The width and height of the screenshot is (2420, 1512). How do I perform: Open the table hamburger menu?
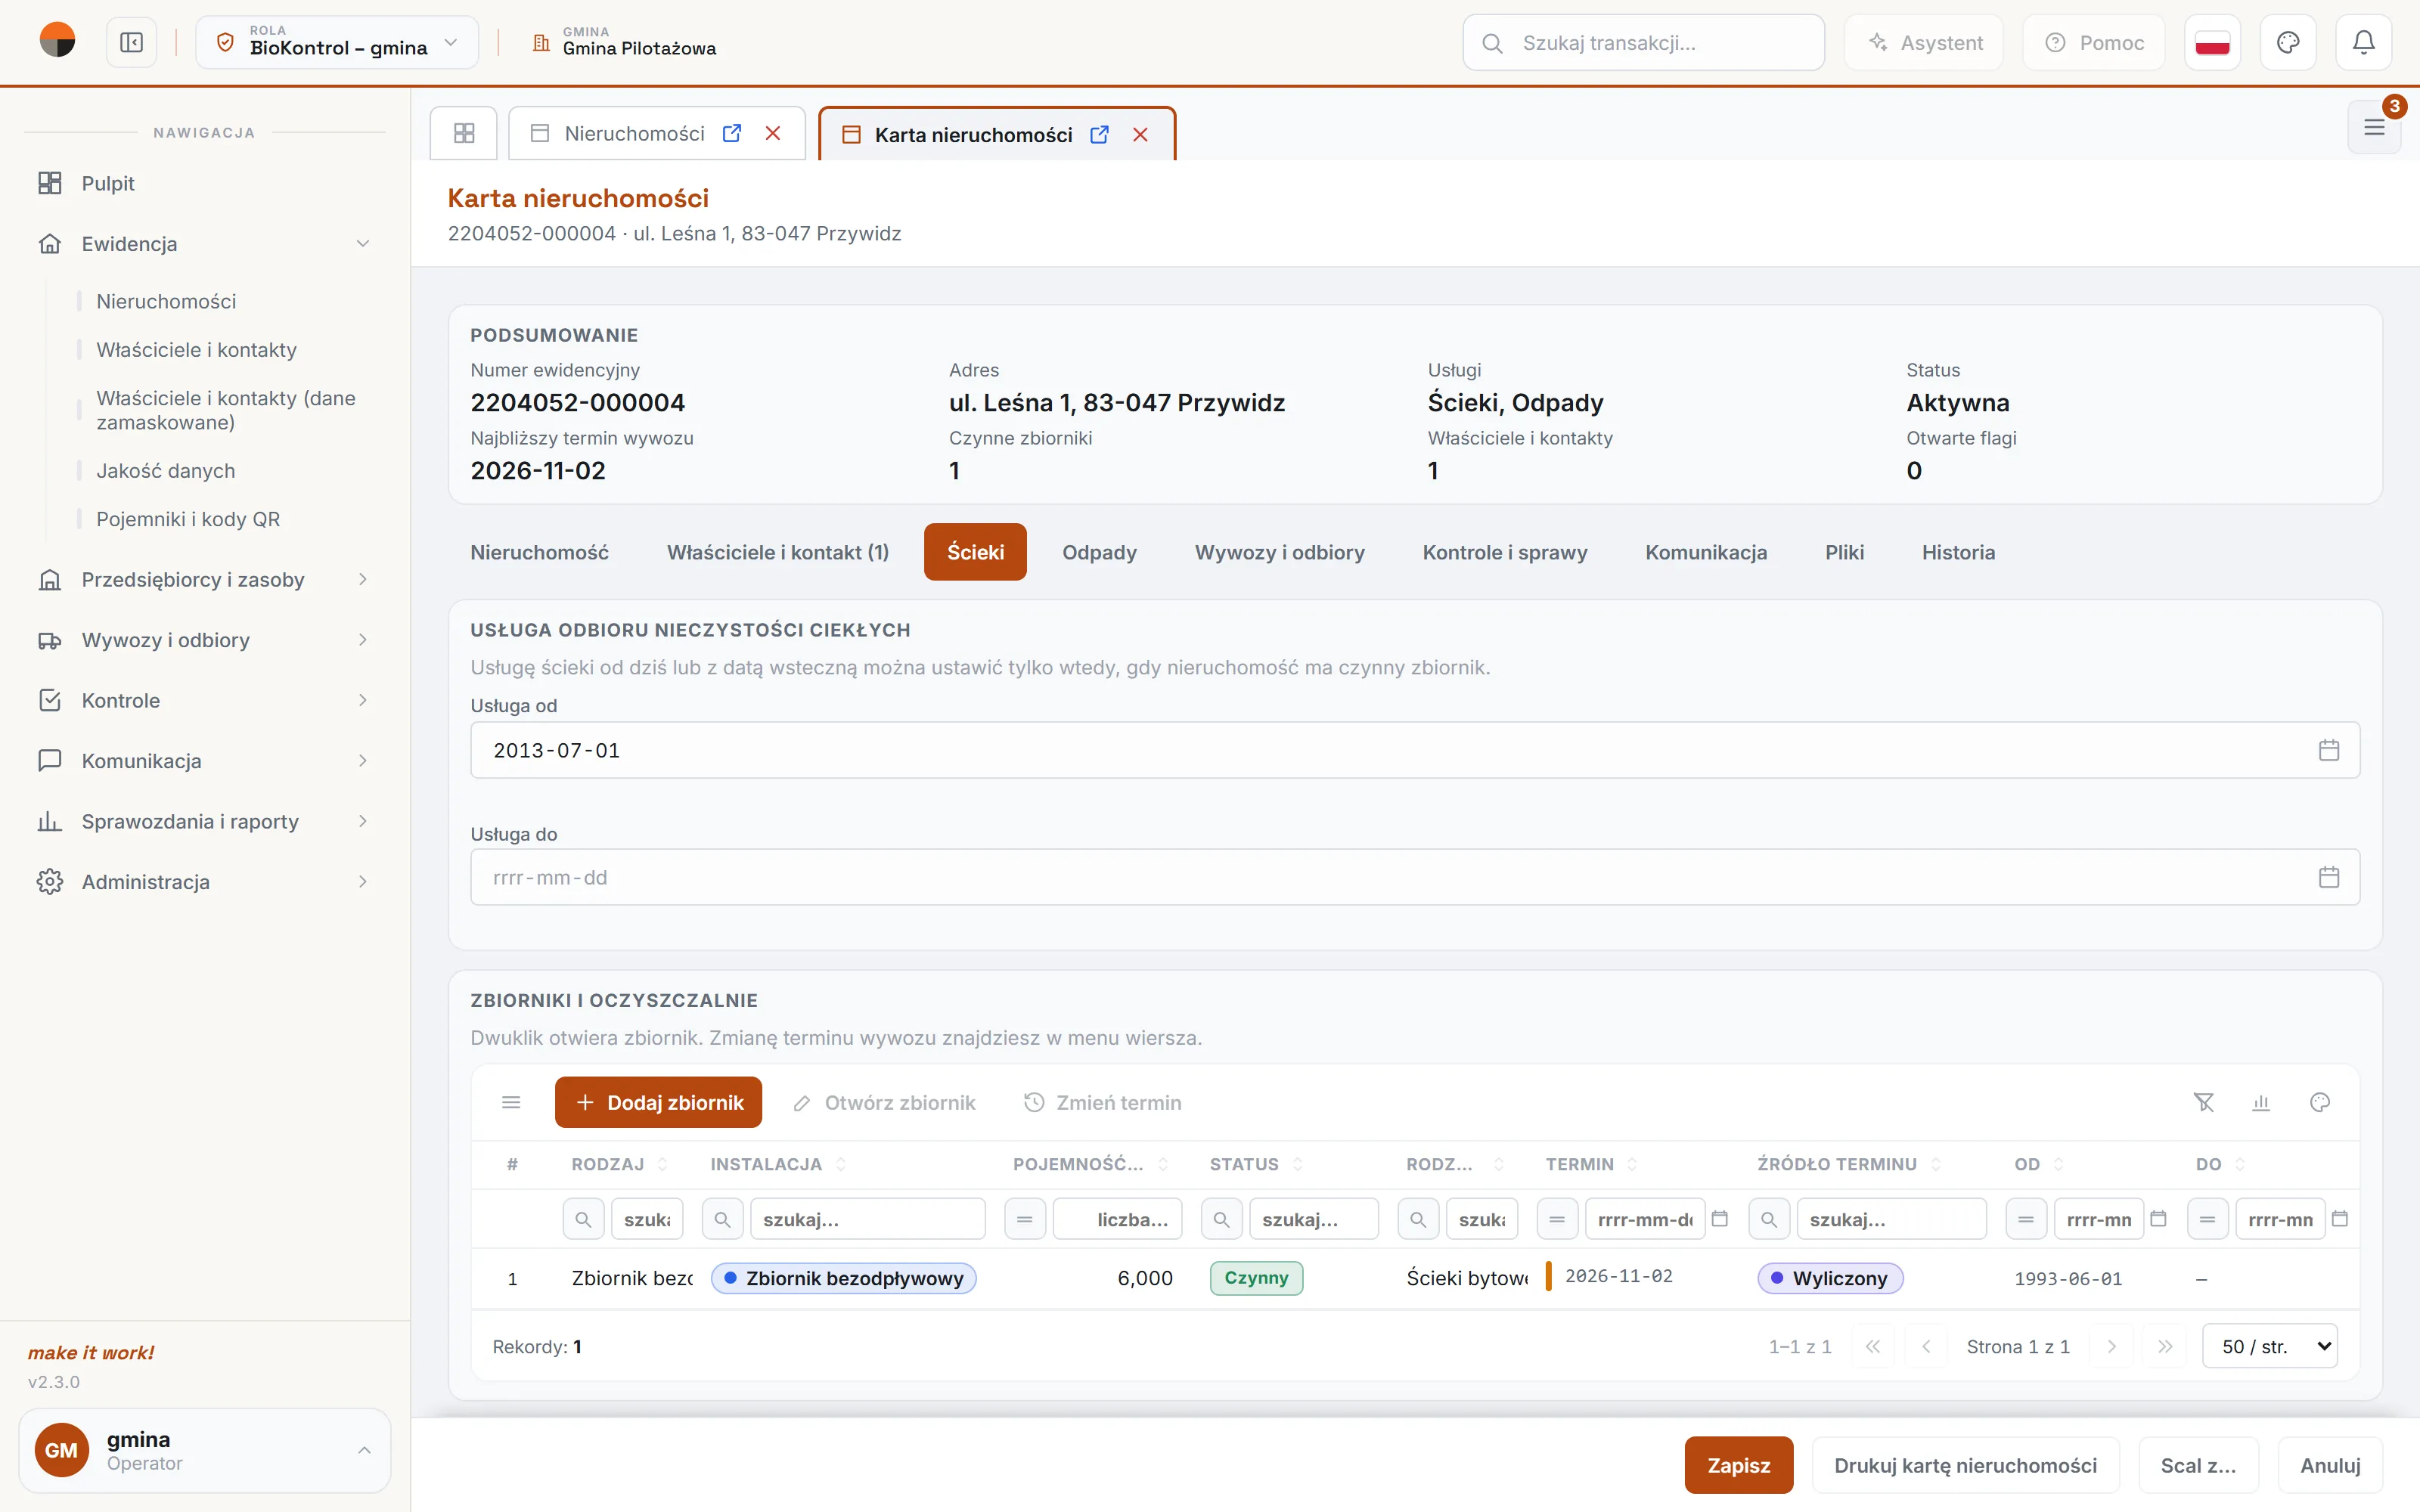tap(511, 1102)
